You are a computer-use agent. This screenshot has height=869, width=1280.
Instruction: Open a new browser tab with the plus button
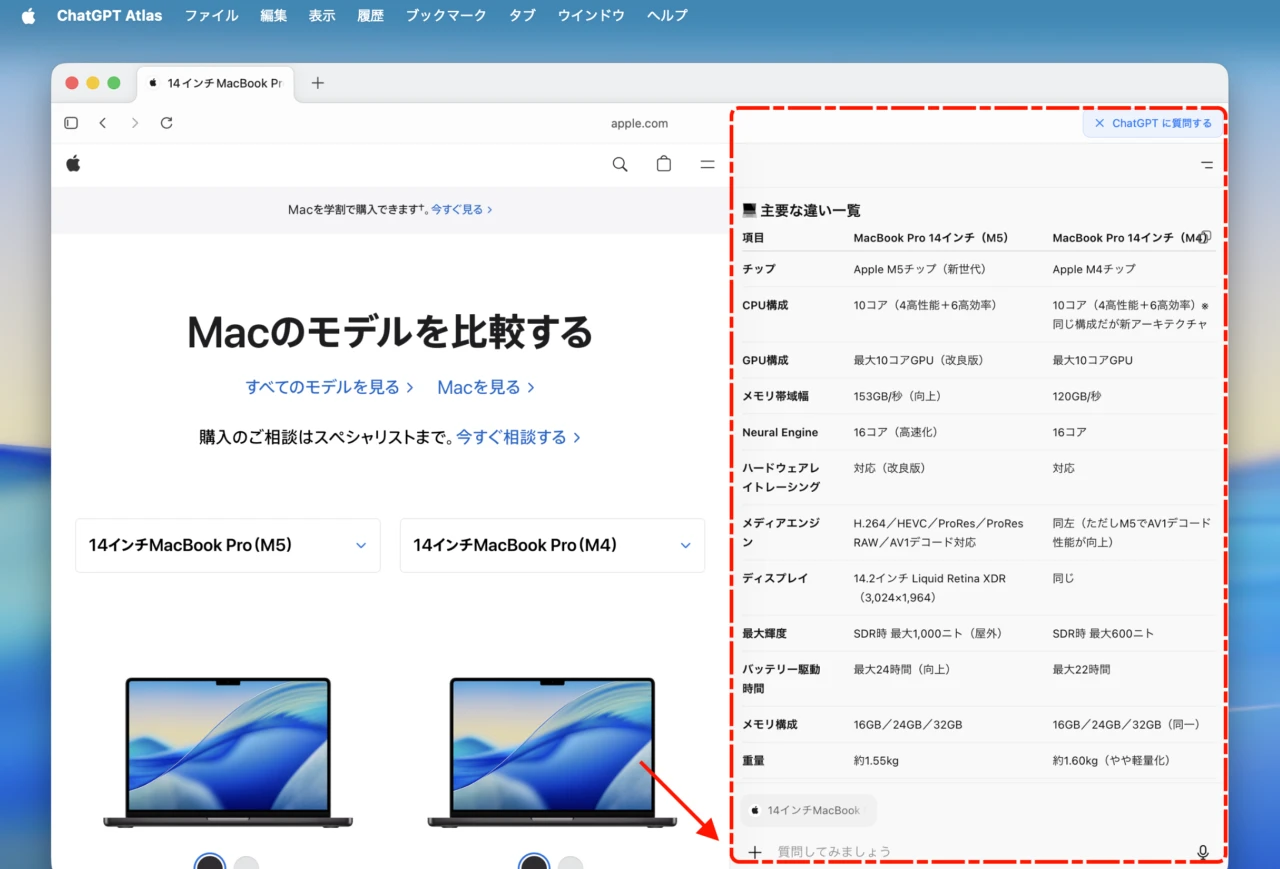click(317, 83)
